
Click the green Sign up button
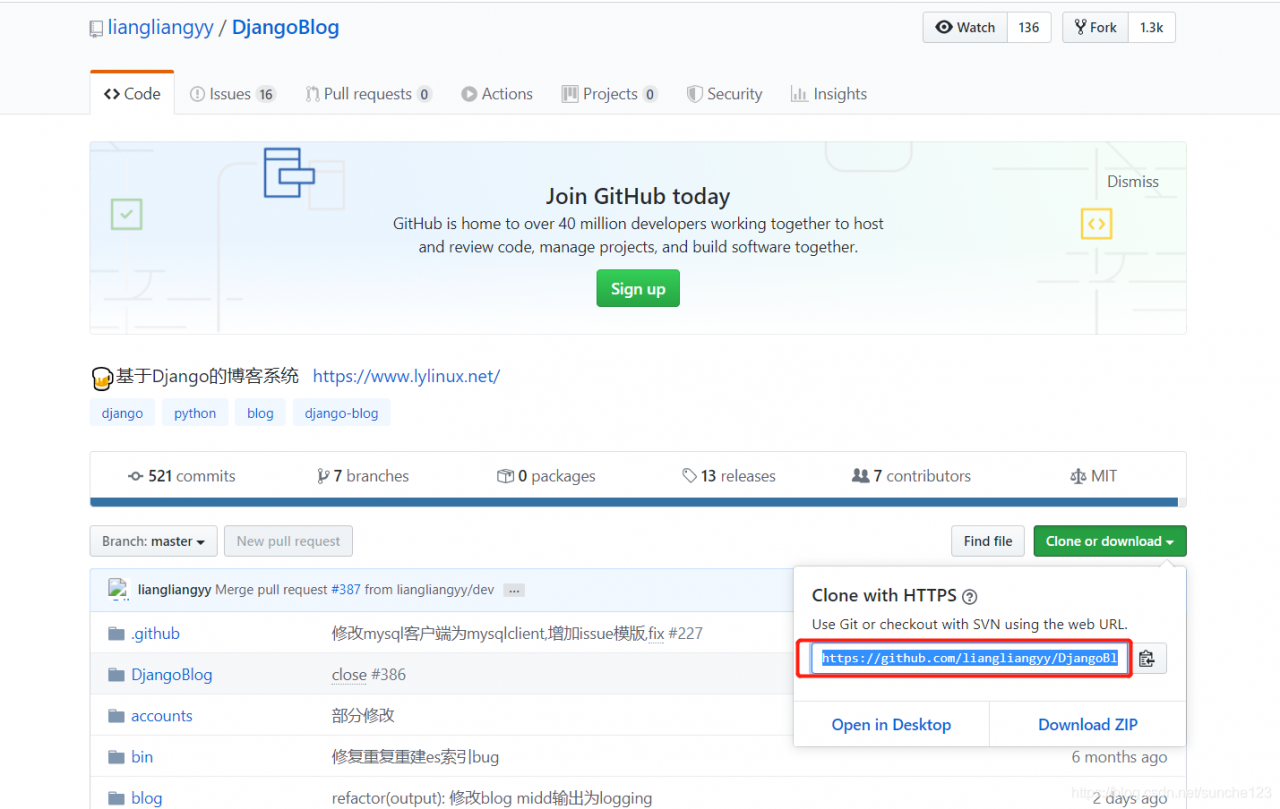coord(638,288)
